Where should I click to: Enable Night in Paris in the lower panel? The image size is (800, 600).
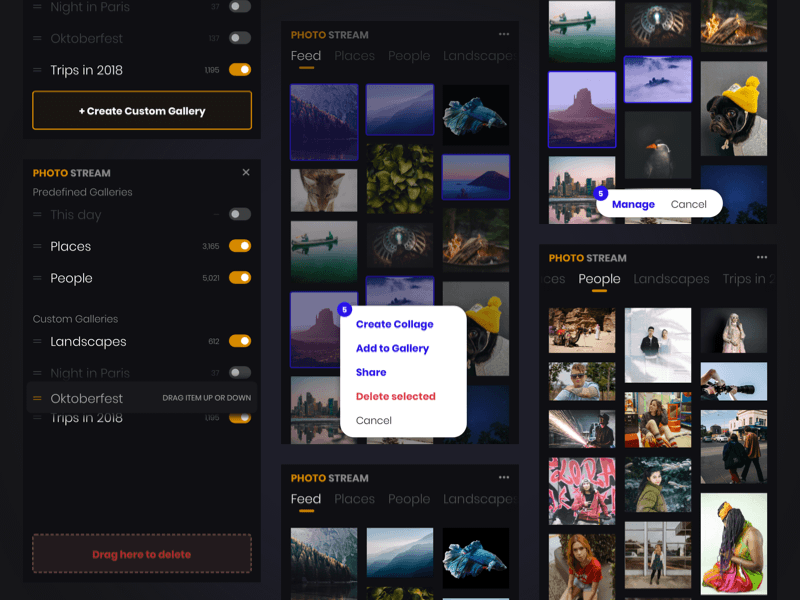[240, 372]
